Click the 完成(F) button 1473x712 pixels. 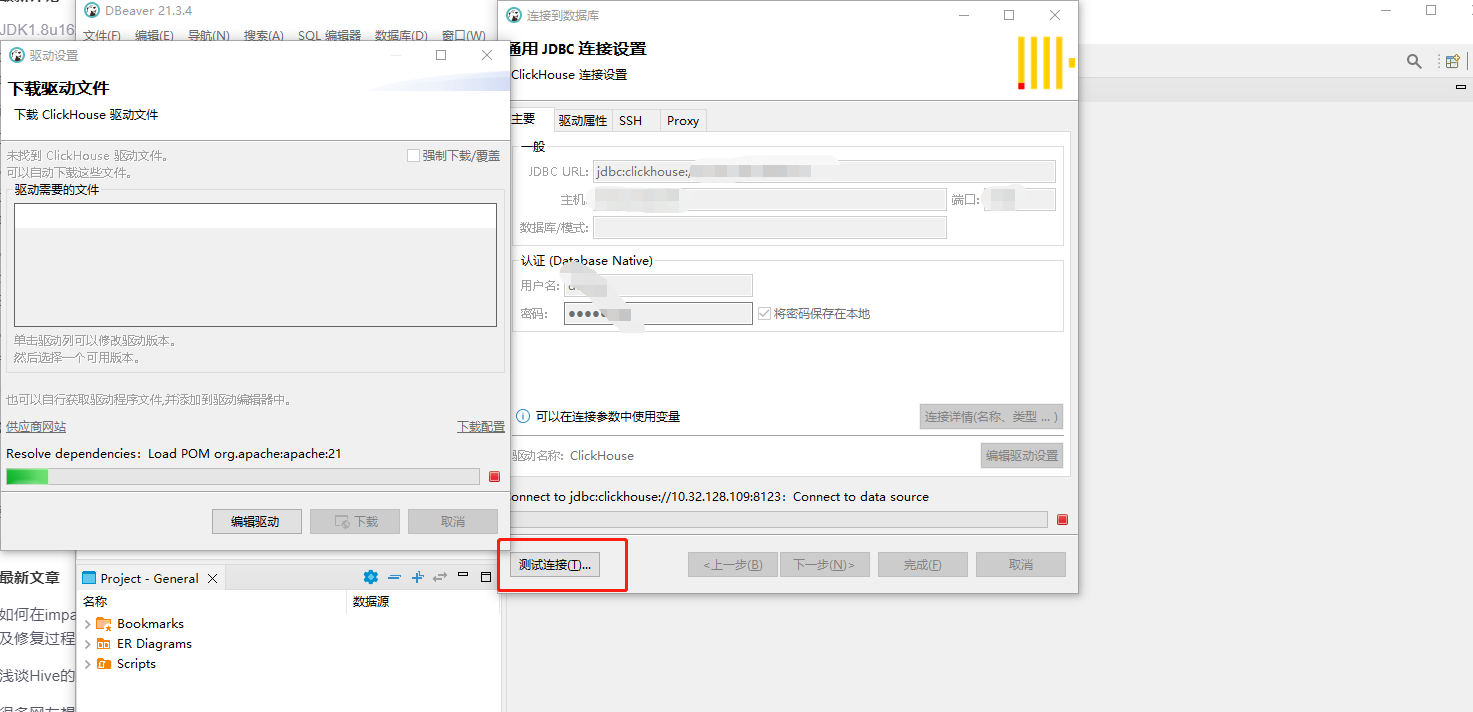(923, 565)
